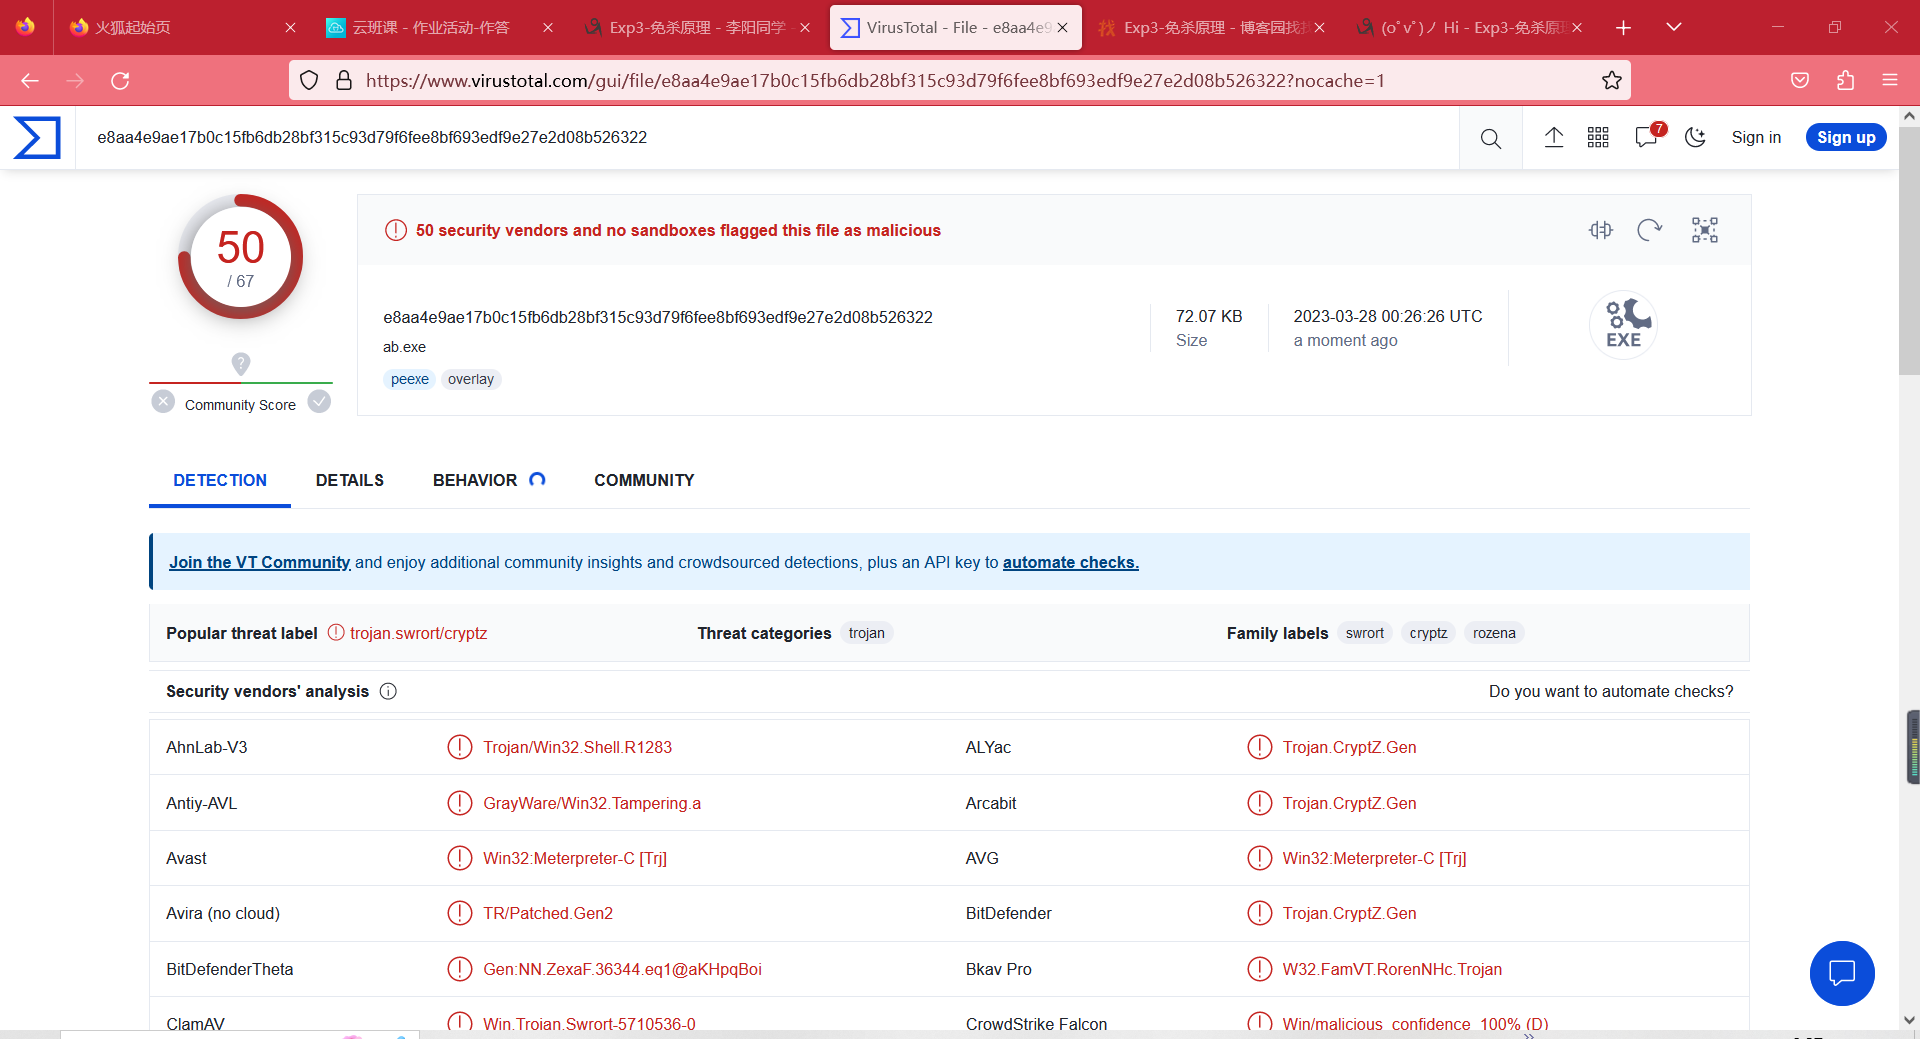Click the automate checks link

pyautogui.click(x=1071, y=562)
